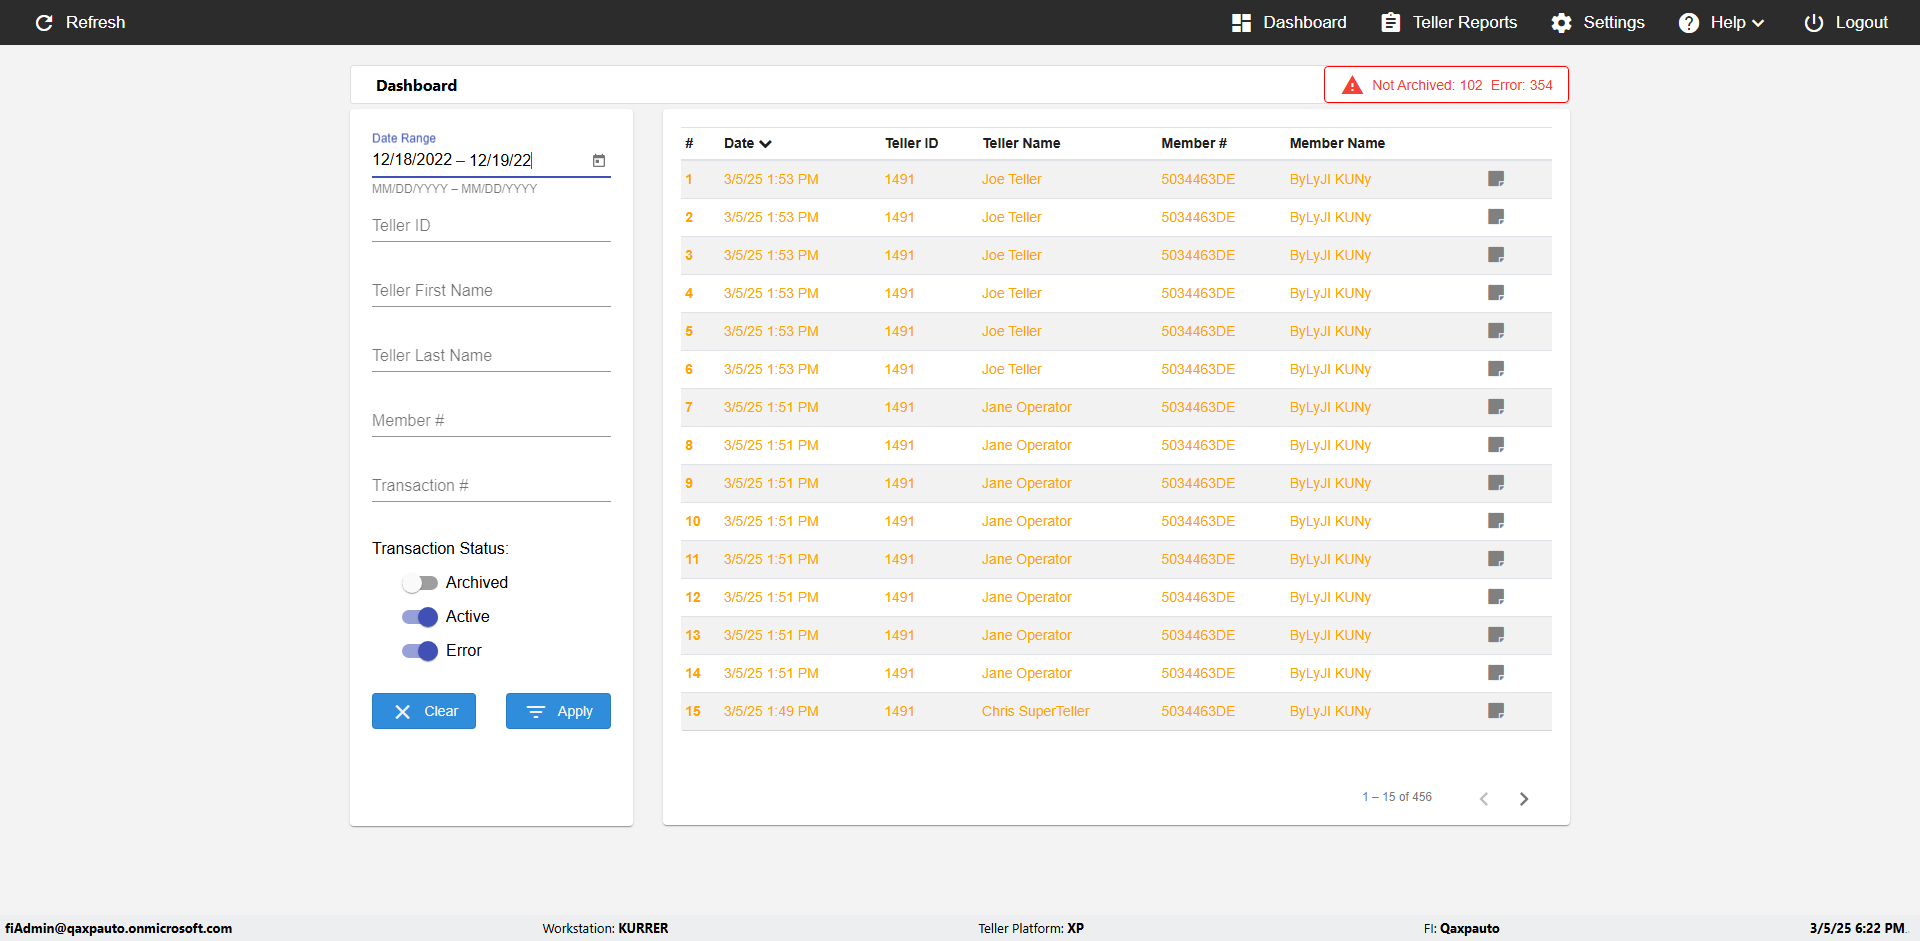
Task: Open note icon for row 15
Action: (x=1496, y=711)
